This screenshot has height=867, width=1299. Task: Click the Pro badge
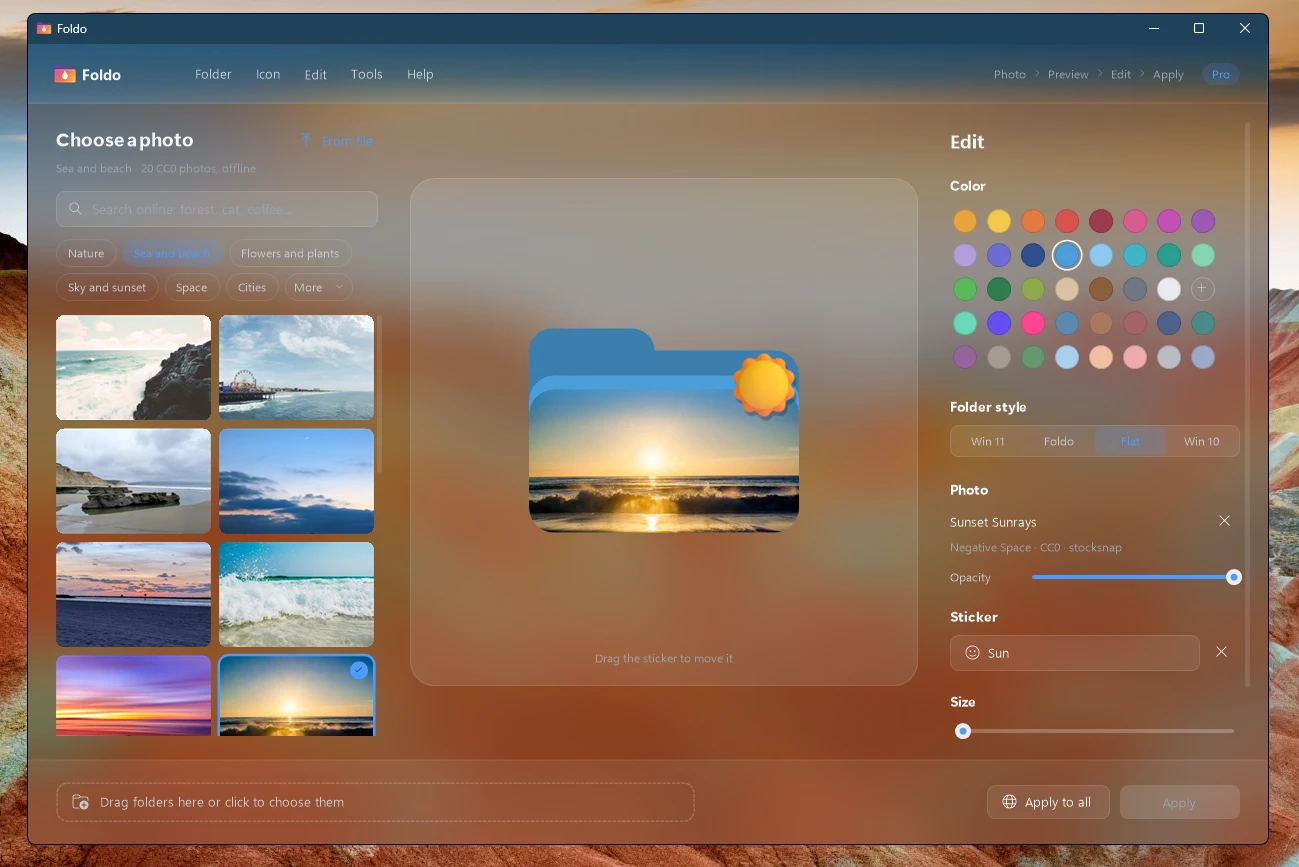tap(1221, 75)
